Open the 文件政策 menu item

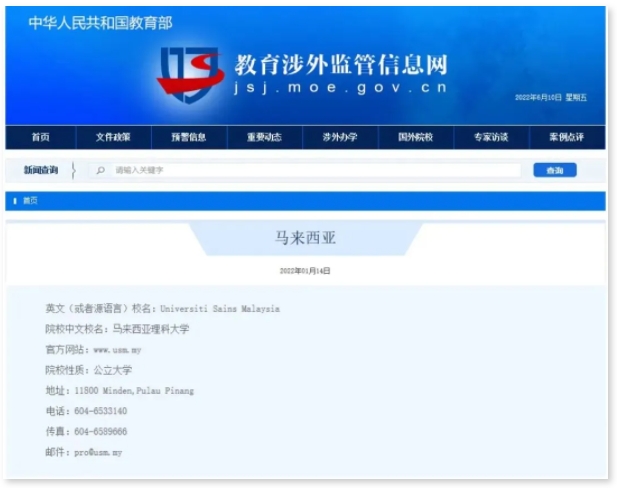pyautogui.click(x=113, y=137)
